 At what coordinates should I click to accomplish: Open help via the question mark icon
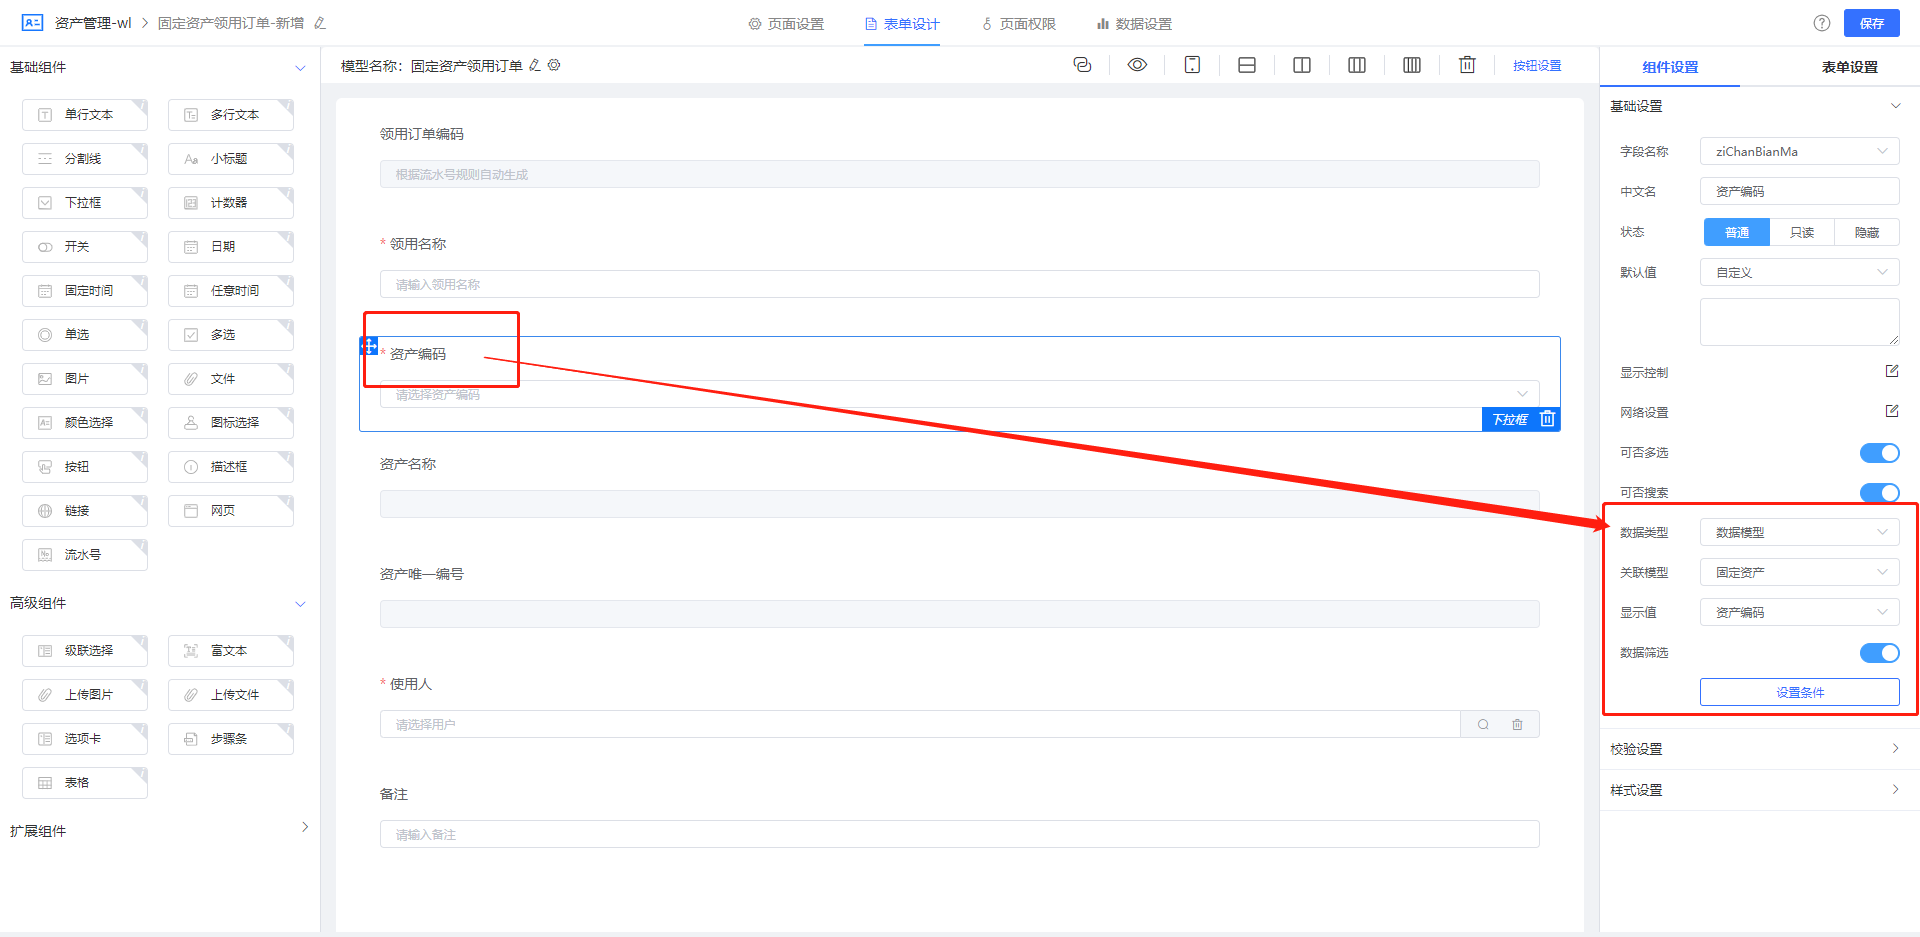tap(1822, 23)
